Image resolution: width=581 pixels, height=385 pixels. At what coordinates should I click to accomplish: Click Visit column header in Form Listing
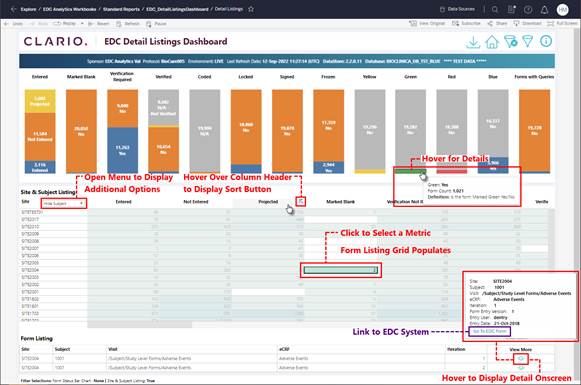113,349
